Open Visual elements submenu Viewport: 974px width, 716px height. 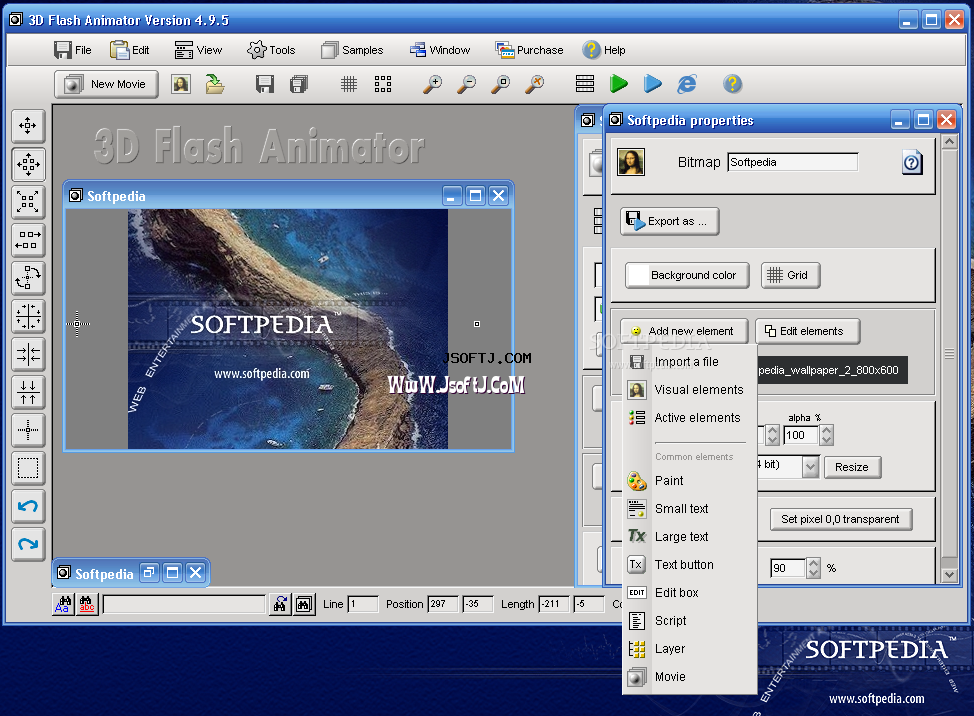pyautogui.click(x=689, y=389)
